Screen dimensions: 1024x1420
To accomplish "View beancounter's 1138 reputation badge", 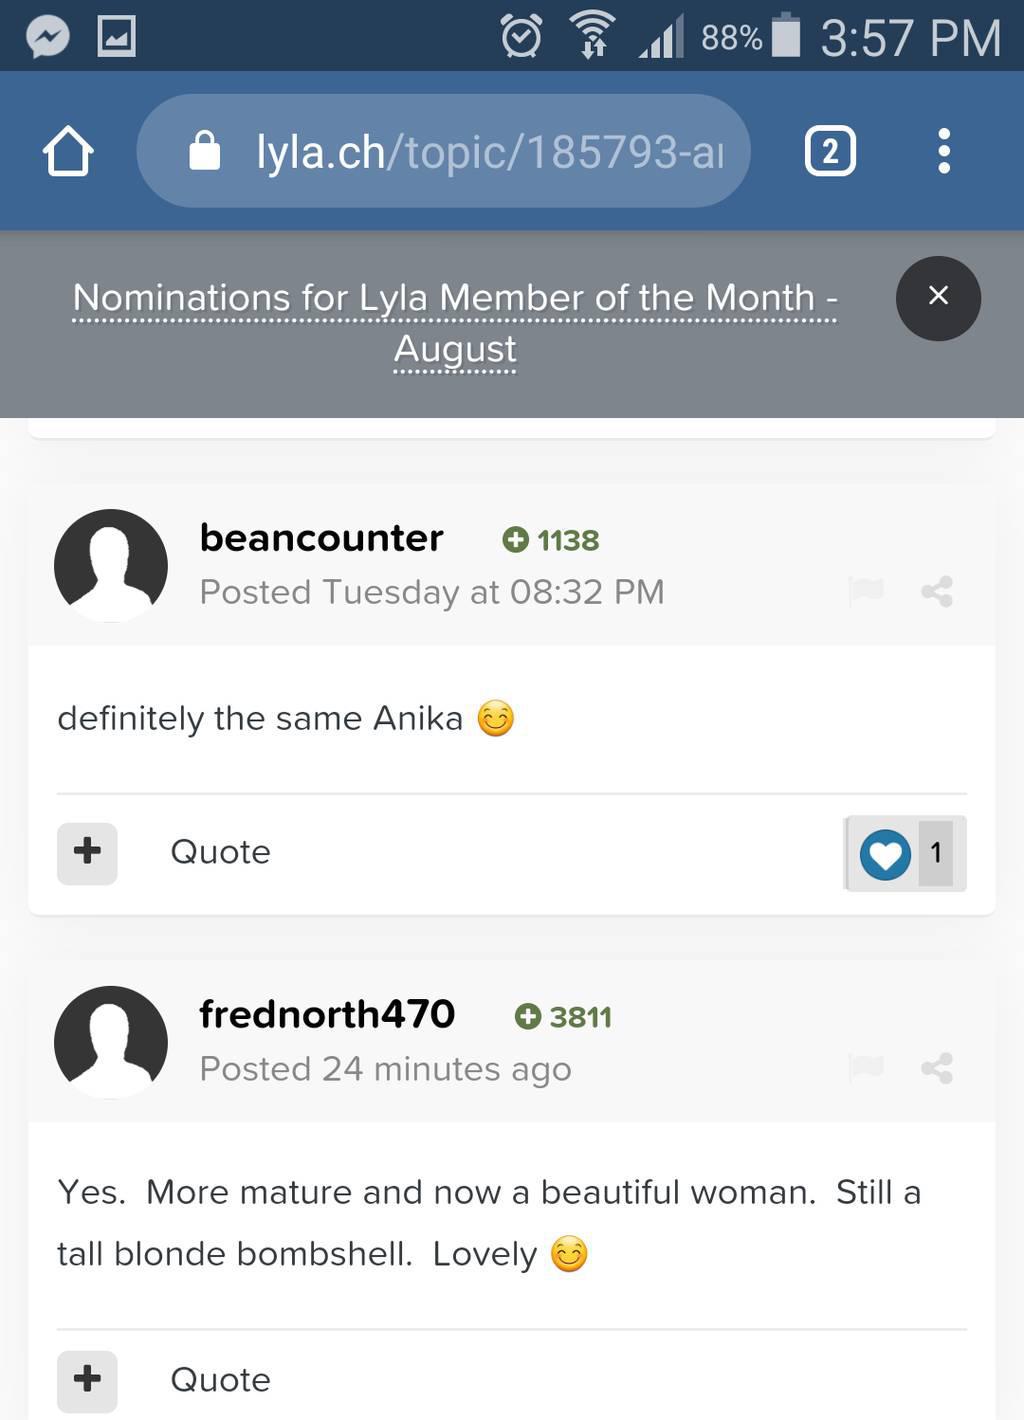I will [551, 540].
